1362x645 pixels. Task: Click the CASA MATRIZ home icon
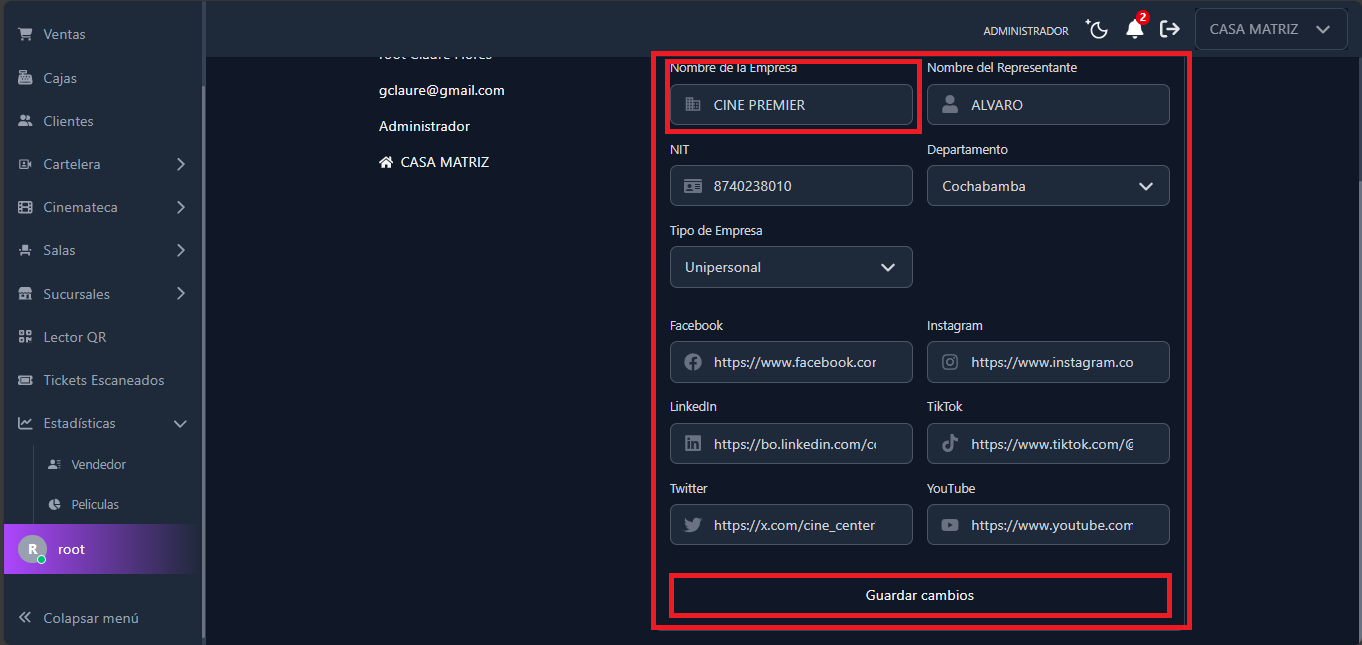pos(386,162)
